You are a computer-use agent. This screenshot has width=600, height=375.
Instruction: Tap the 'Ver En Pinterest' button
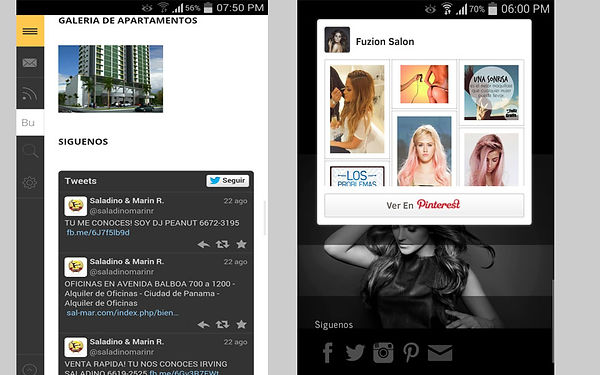tap(424, 205)
